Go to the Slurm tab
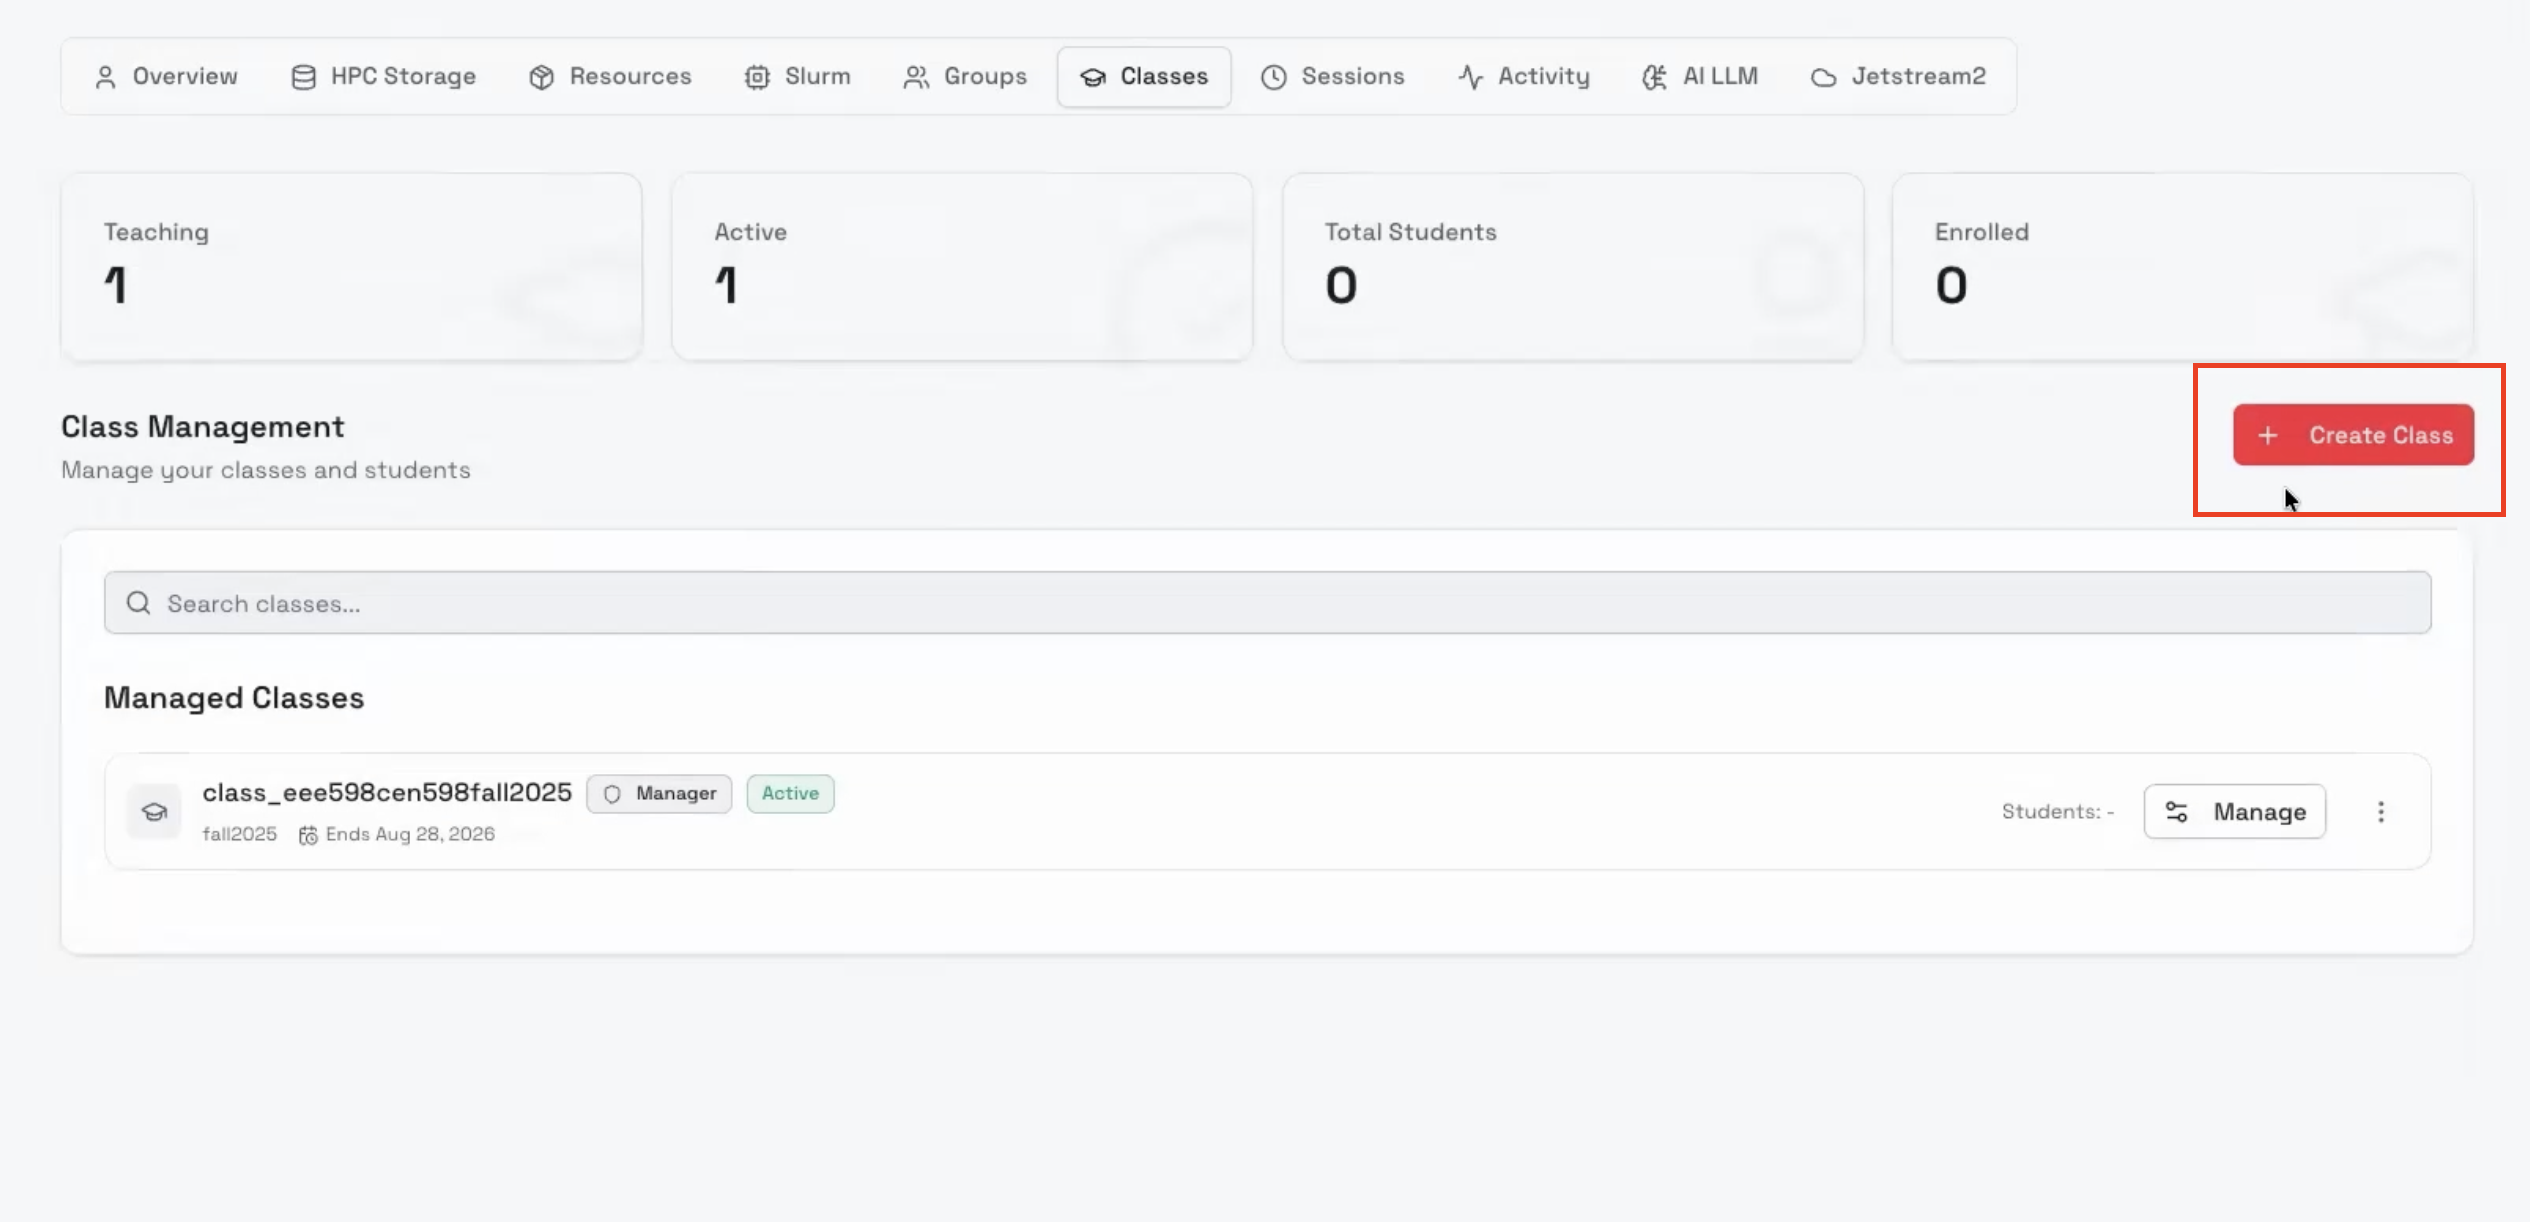Image resolution: width=2530 pixels, height=1222 pixels. (797, 77)
